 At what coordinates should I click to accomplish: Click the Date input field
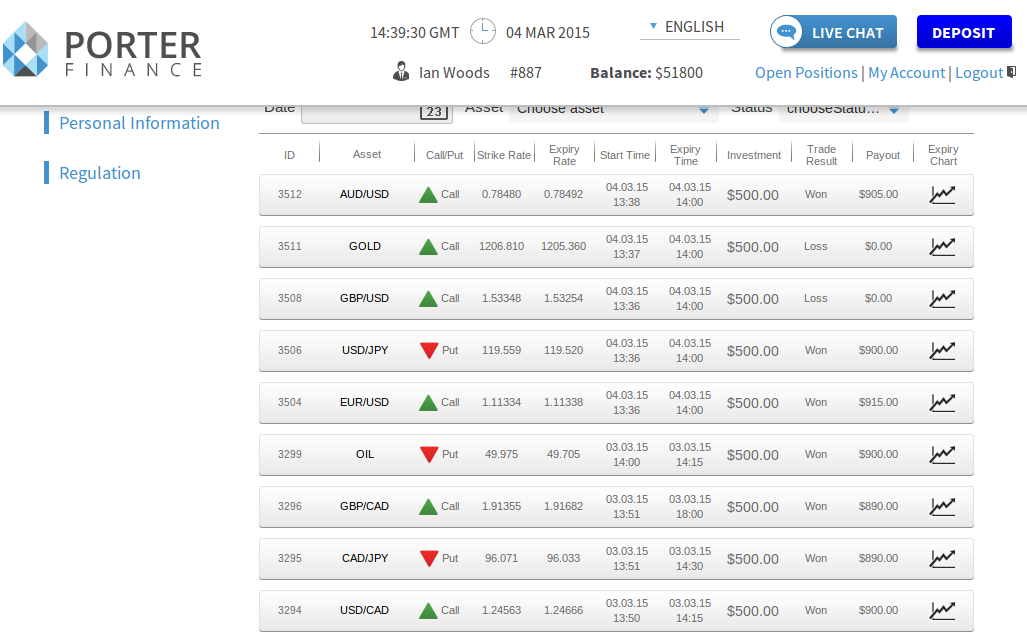pos(360,111)
